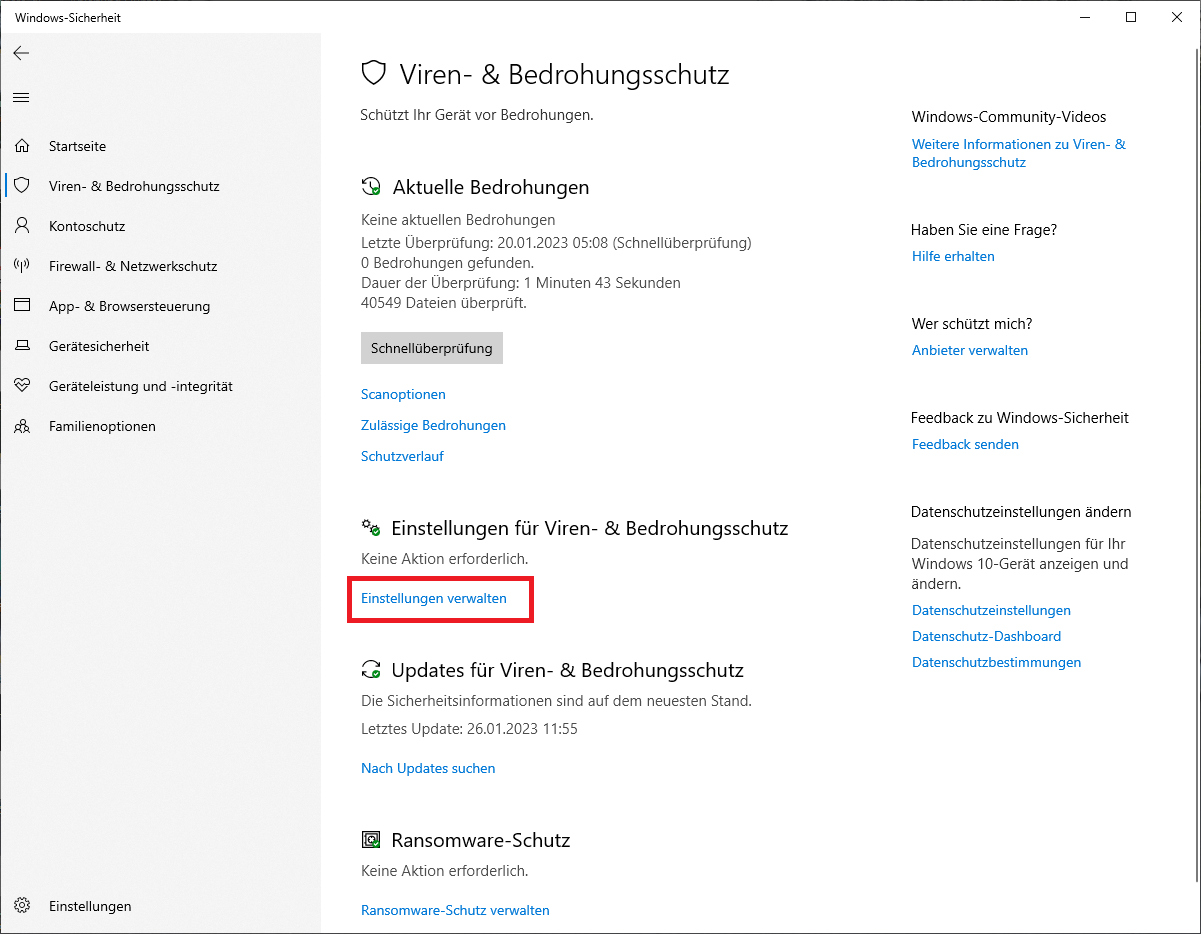Click the Hilfe erhalten link
This screenshot has width=1201, height=934.
click(953, 256)
